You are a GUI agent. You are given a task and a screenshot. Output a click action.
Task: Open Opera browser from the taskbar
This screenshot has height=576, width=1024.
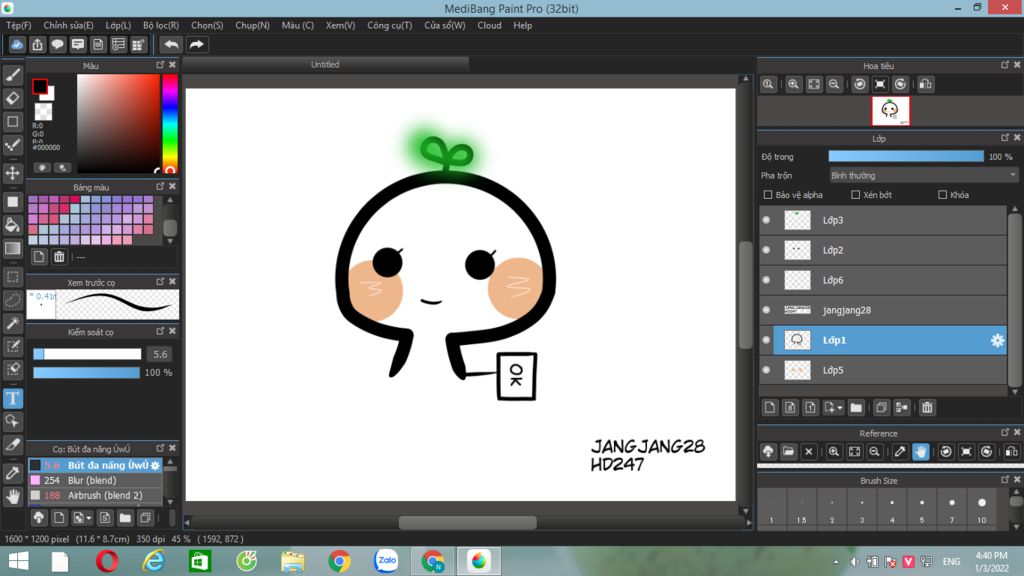(x=107, y=561)
